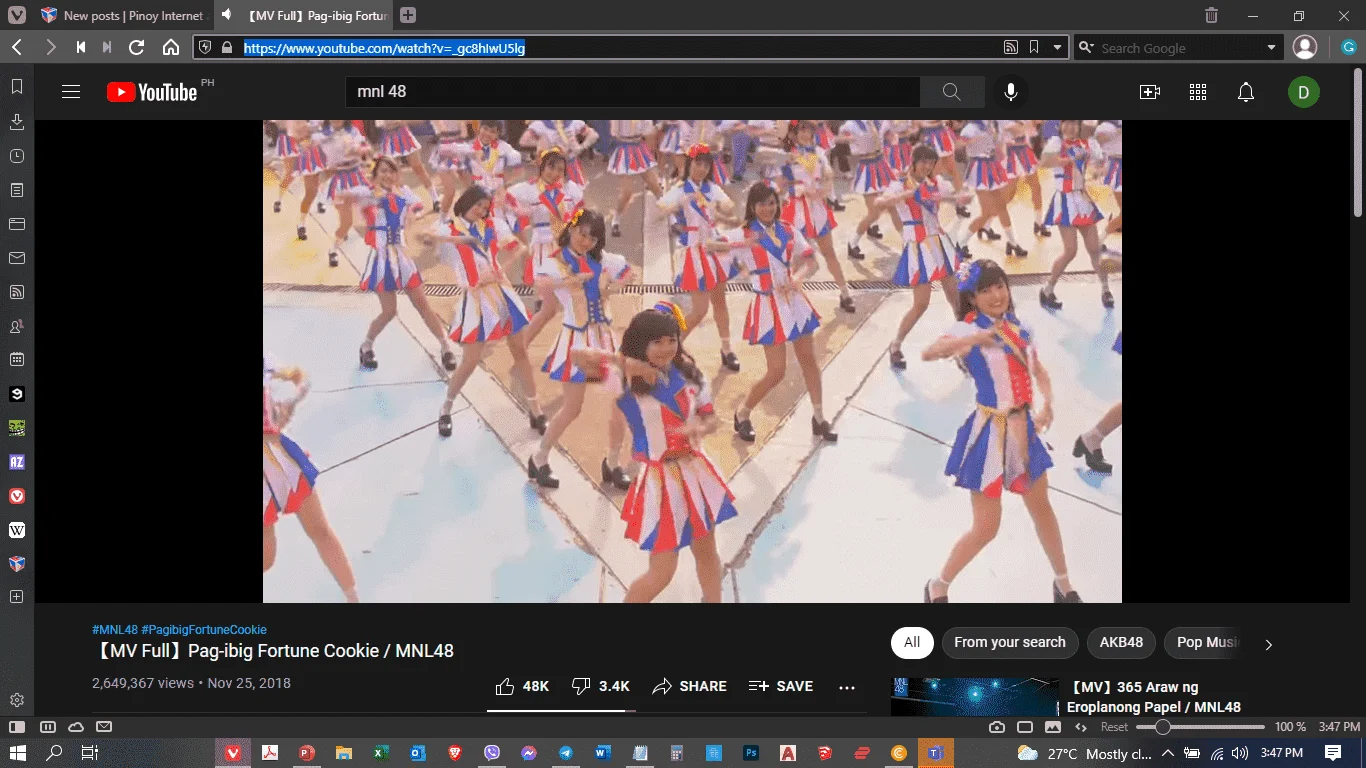1366x768 pixels.
Task: Go to the YouTube home logo
Action: (x=152, y=92)
